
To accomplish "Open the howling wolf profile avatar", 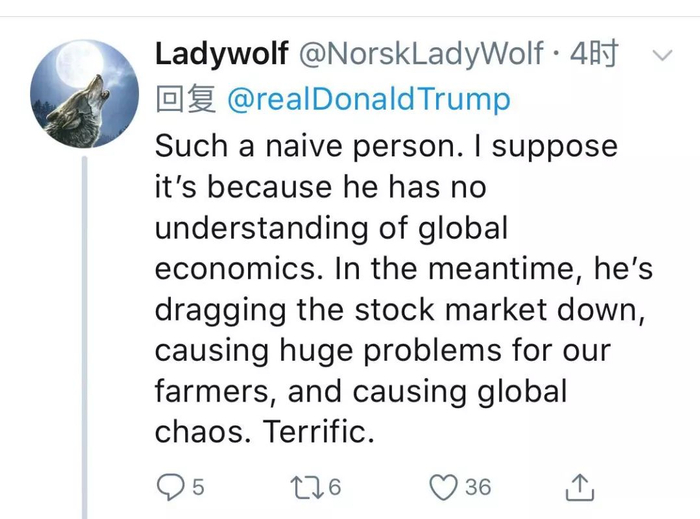I will tap(84, 94).
